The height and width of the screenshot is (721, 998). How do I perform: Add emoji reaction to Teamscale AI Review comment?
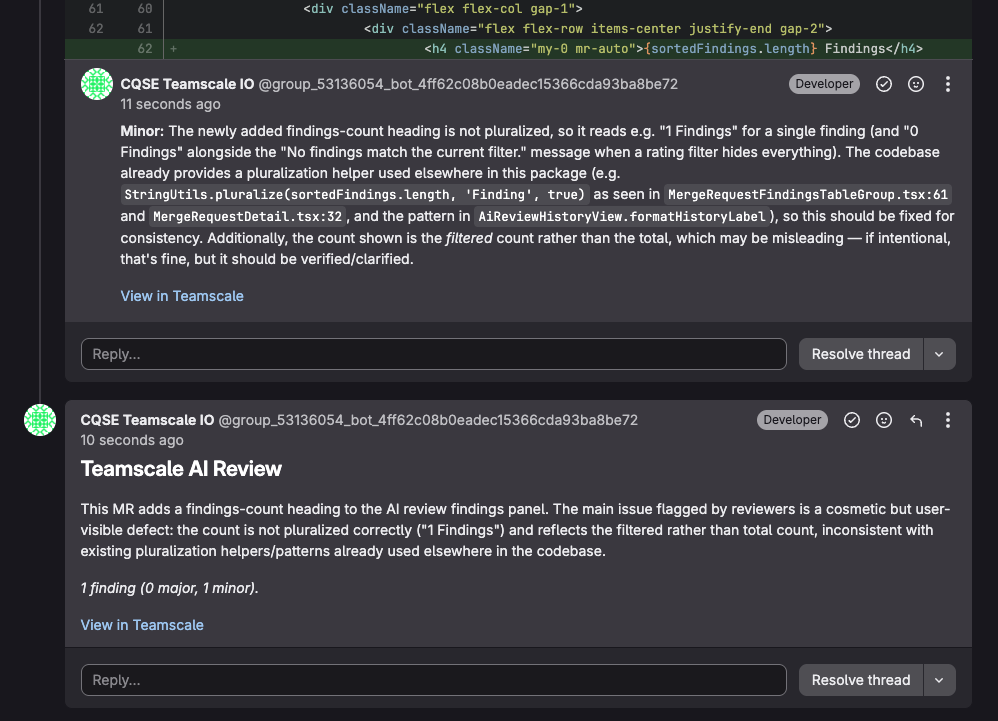pyautogui.click(x=883, y=420)
